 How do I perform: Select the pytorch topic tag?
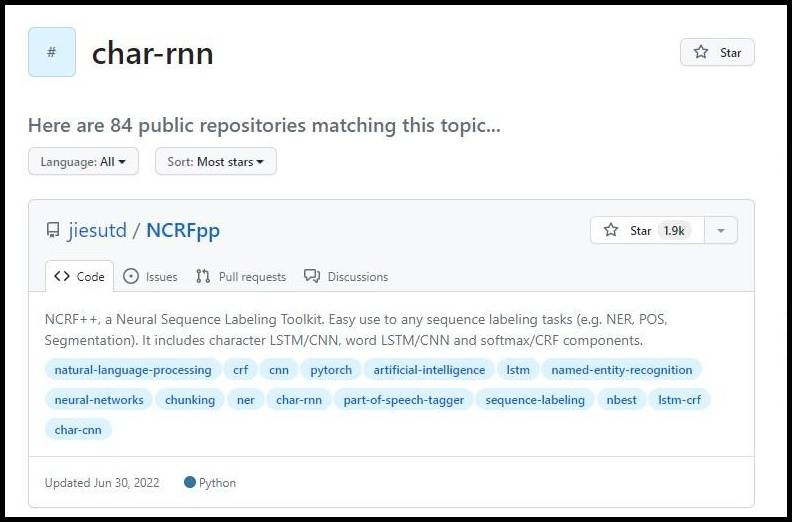331,369
